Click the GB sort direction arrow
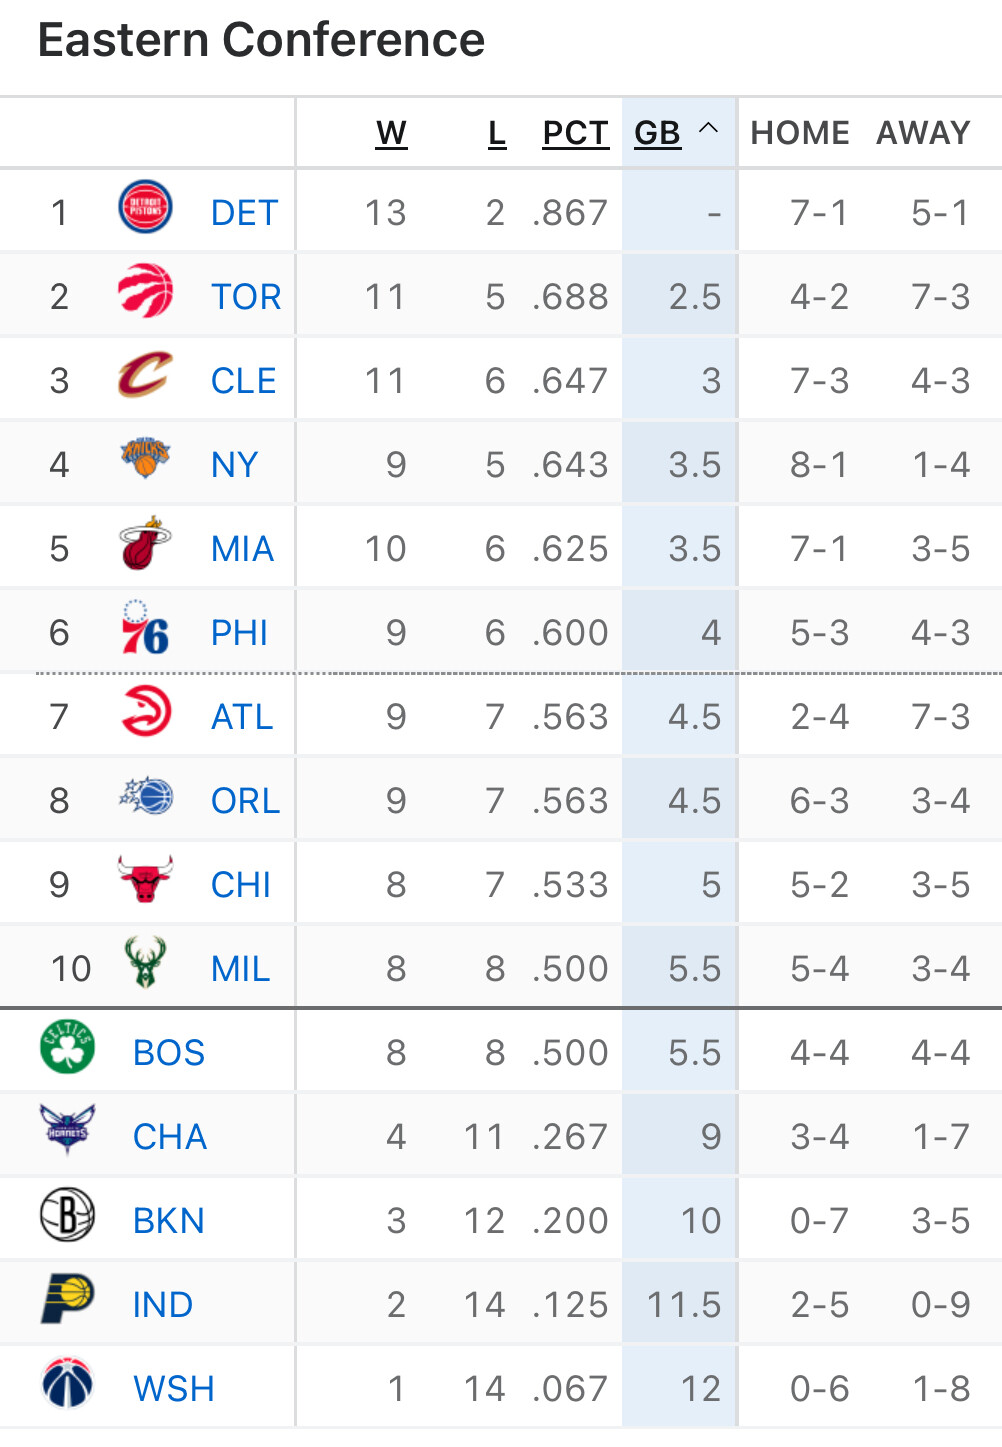The width and height of the screenshot is (1002, 1447). click(708, 128)
